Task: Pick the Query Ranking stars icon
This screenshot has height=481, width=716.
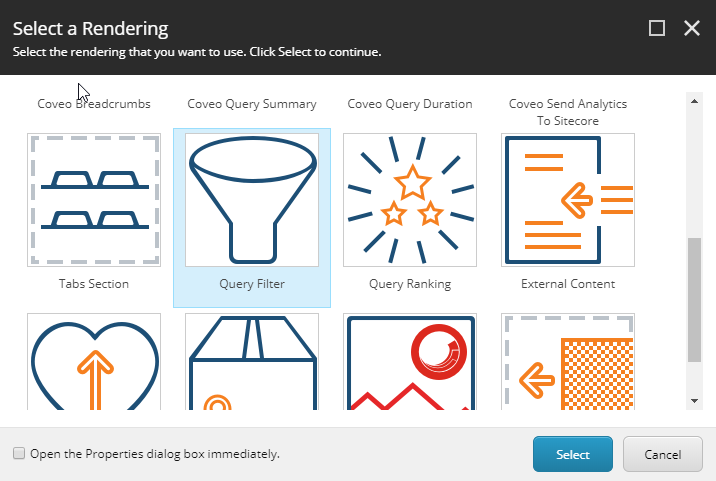Action: pos(410,200)
